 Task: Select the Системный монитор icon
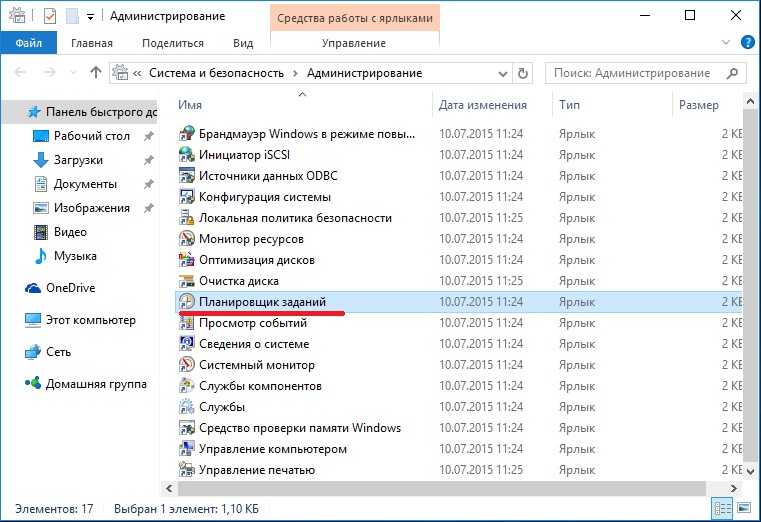(187, 365)
